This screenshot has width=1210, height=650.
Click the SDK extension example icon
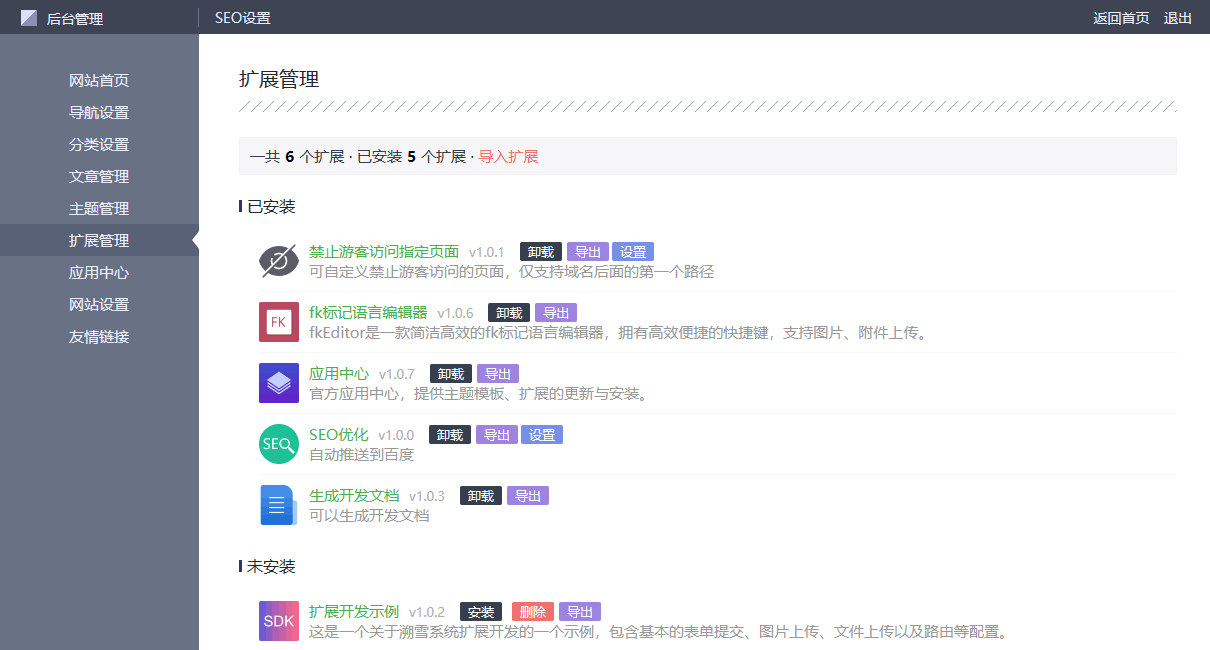click(279, 621)
